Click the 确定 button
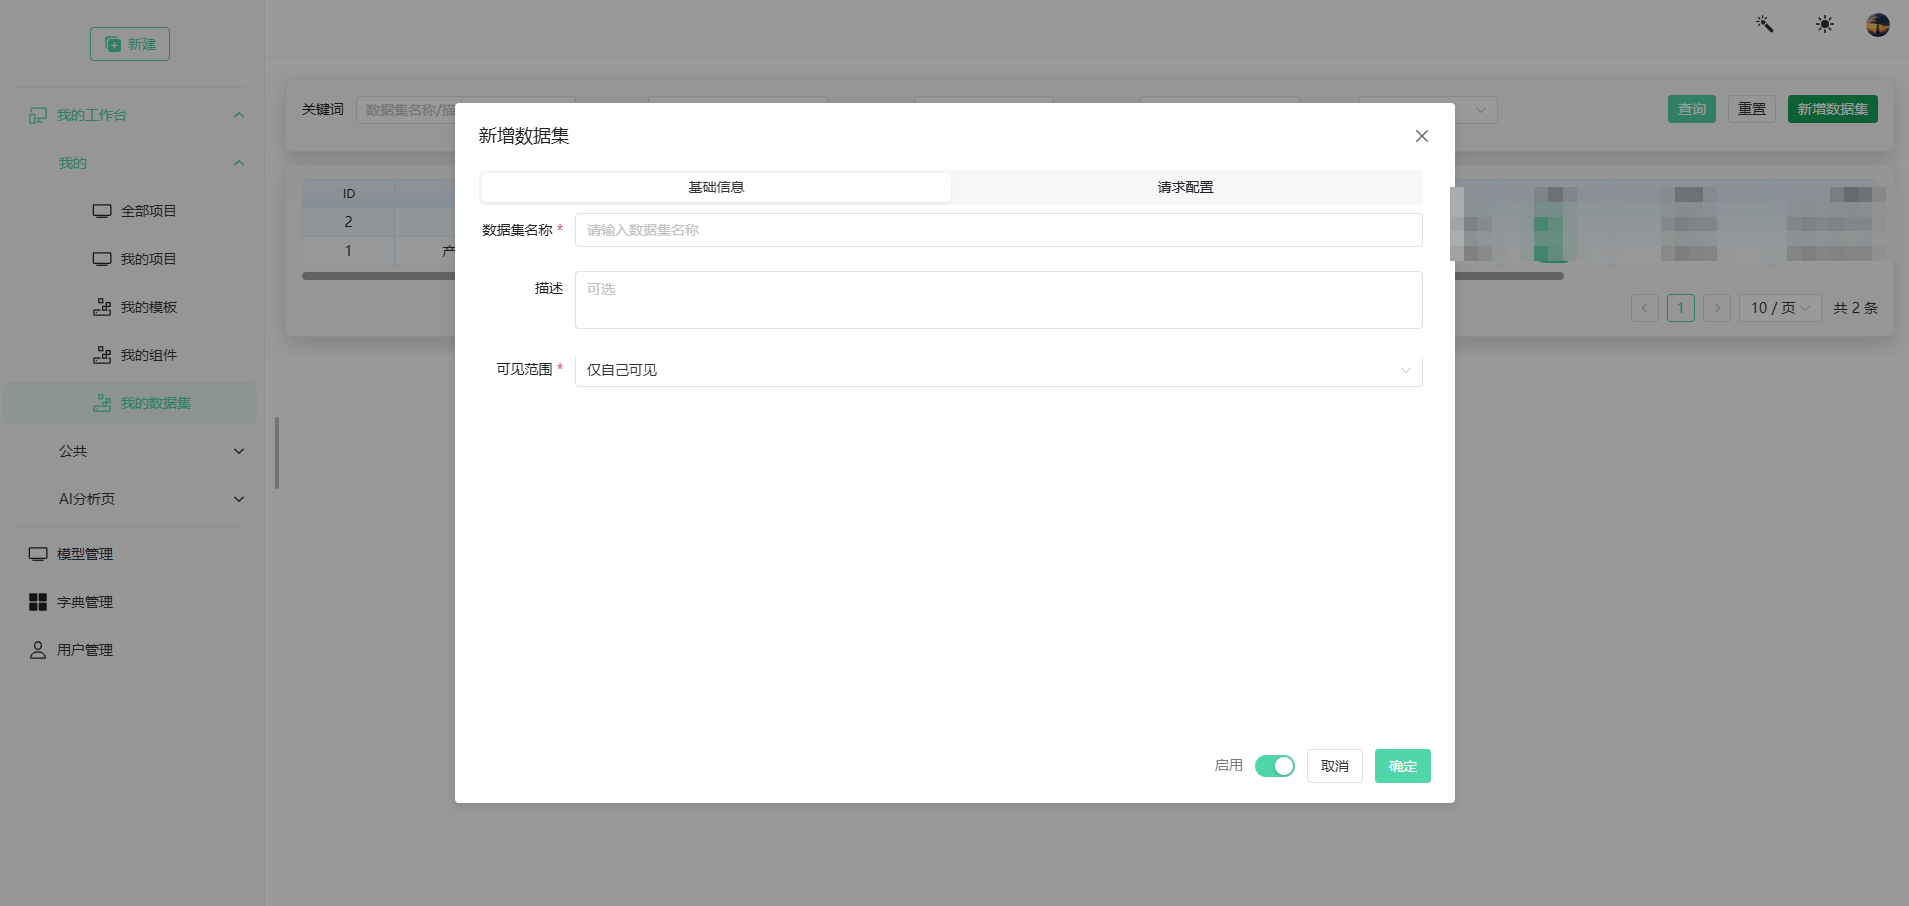The width and height of the screenshot is (1909, 906). [x=1402, y=766]
